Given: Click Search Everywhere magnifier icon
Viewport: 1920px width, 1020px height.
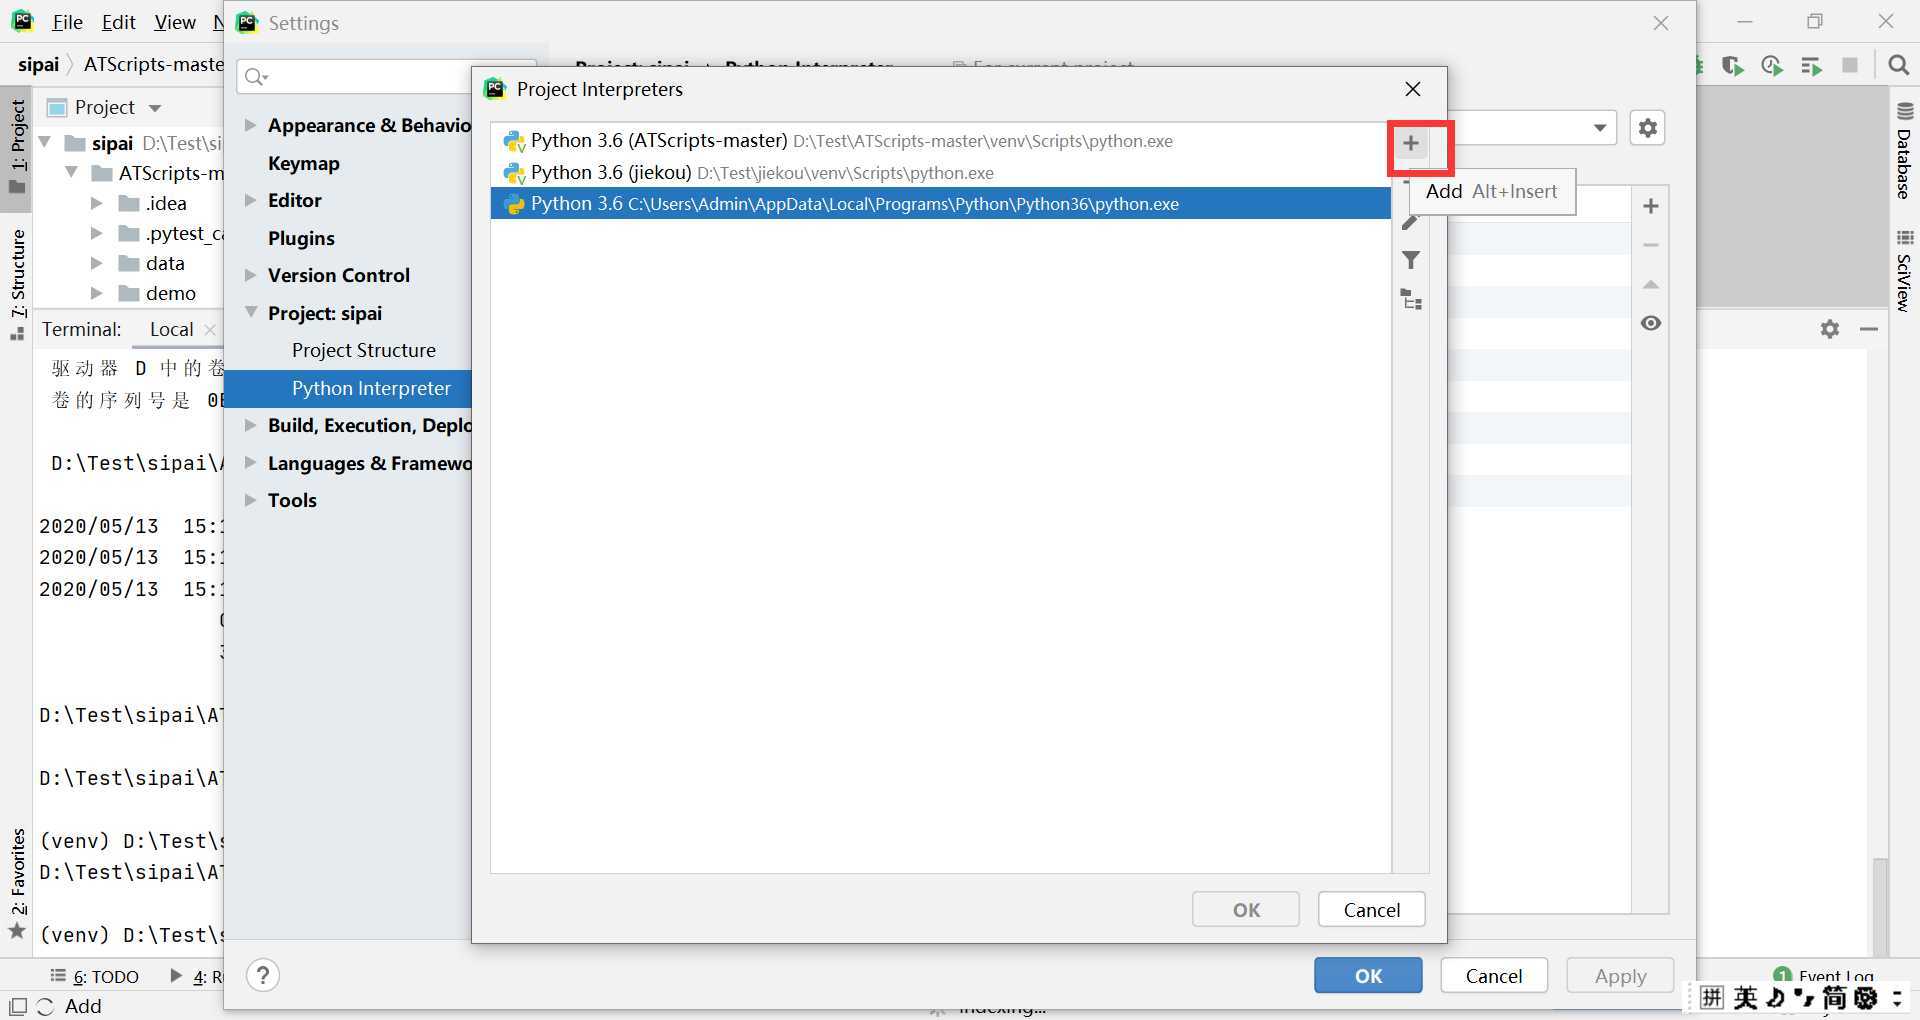Looking at the screenshot, I should [x=1898, y=65].
